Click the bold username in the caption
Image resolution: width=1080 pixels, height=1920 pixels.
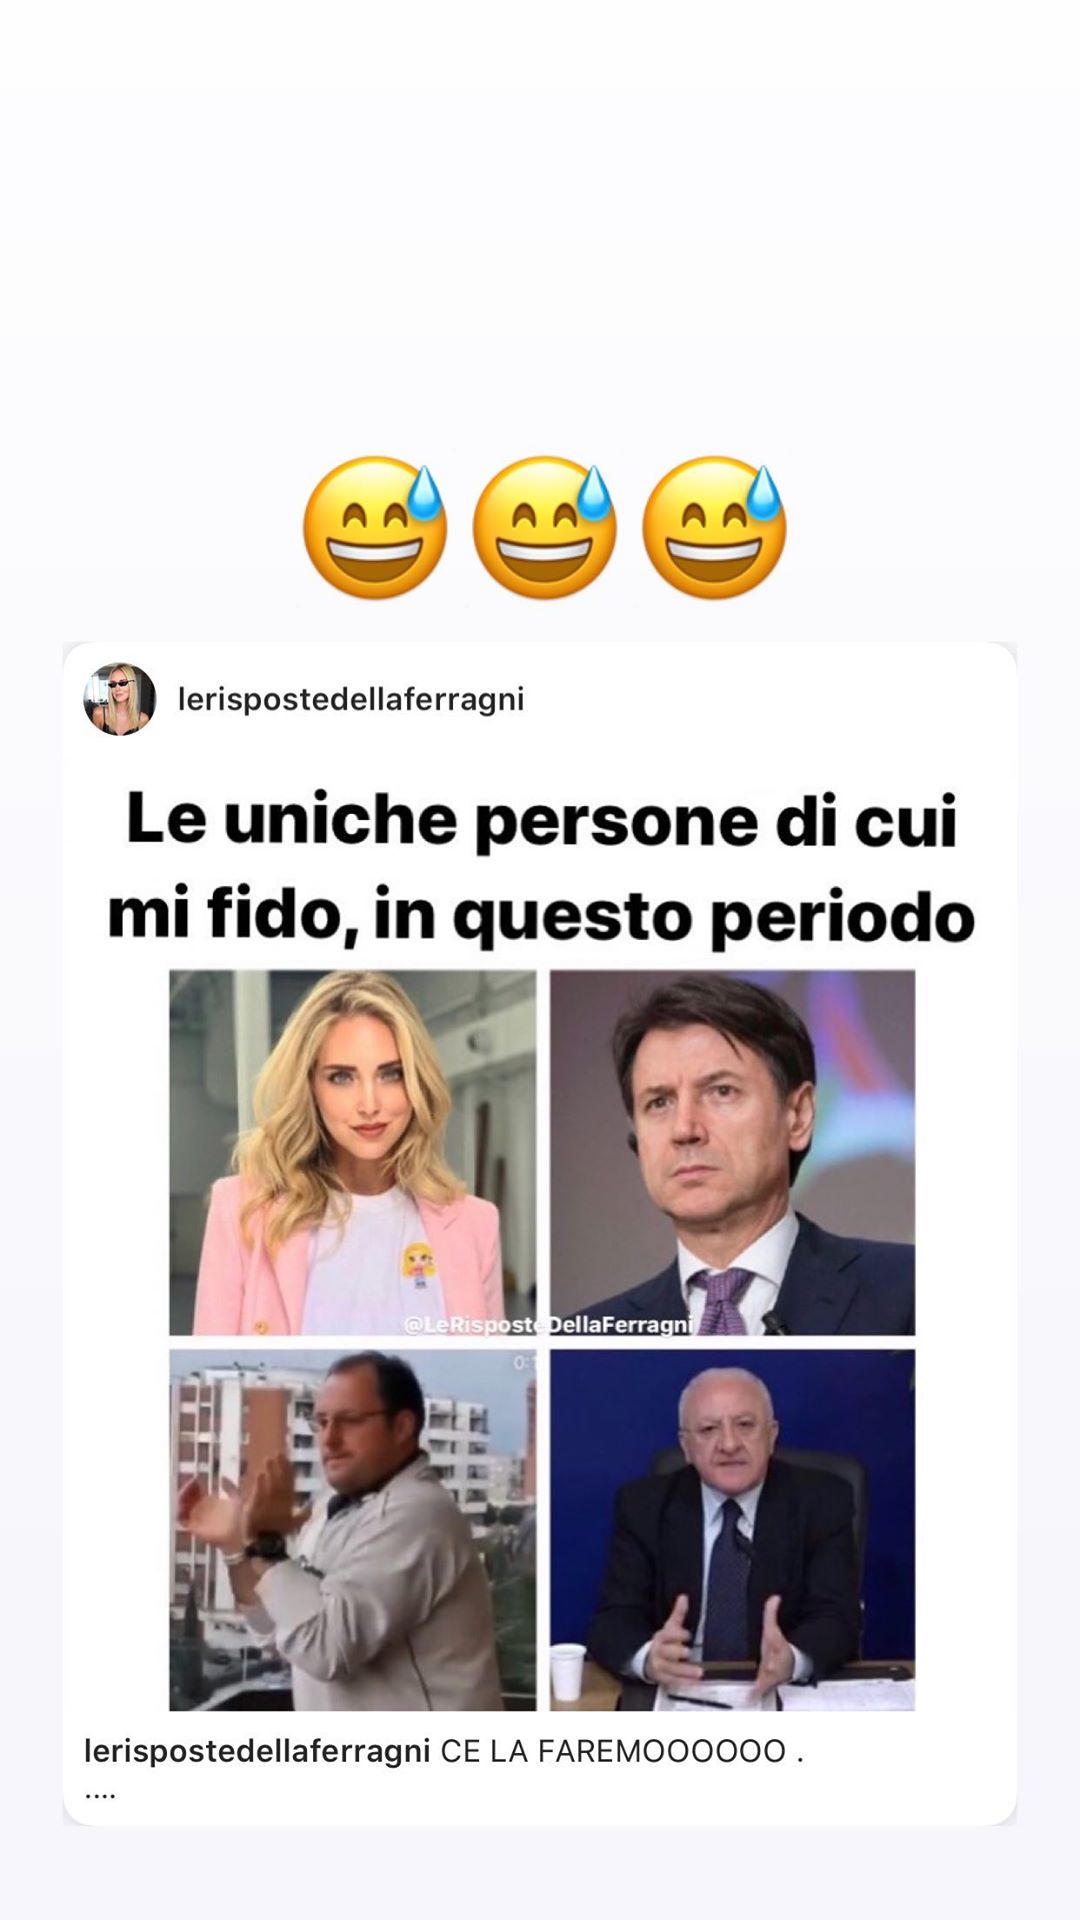coord(257,1751)
